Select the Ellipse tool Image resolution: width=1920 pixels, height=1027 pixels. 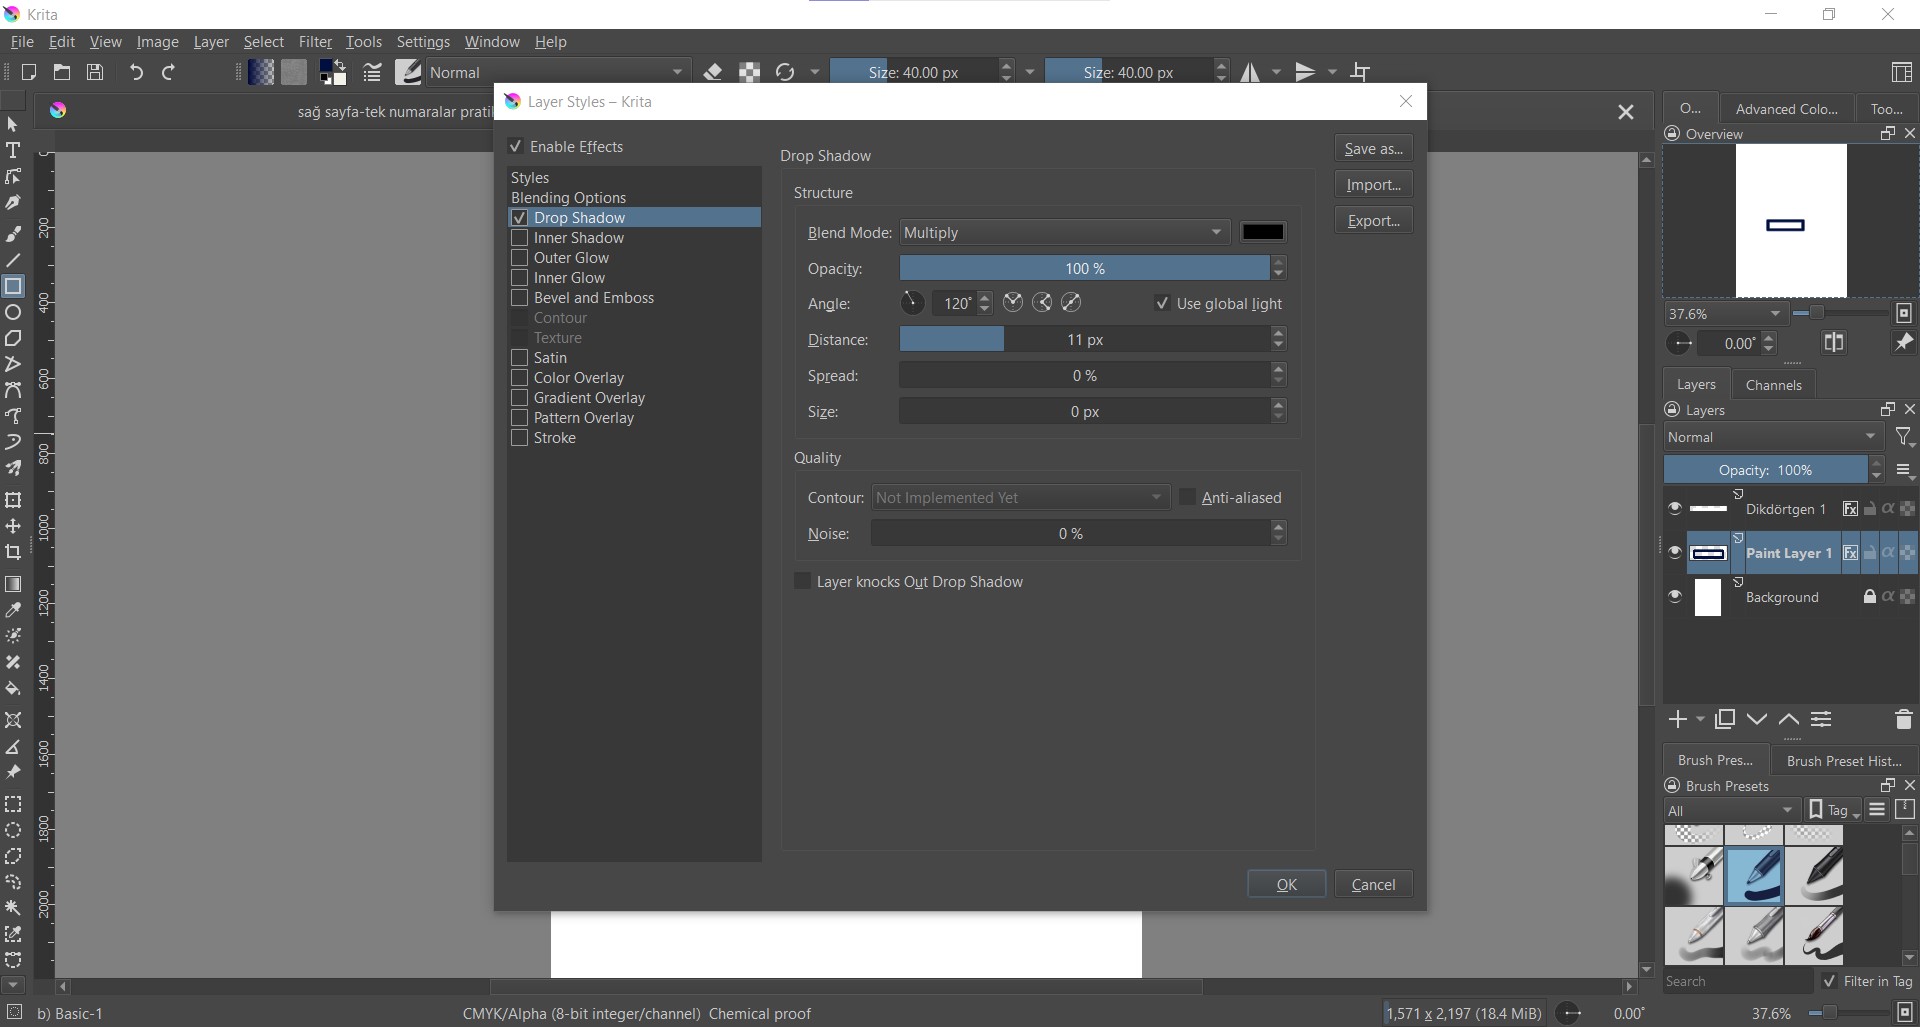pos(13,313)
